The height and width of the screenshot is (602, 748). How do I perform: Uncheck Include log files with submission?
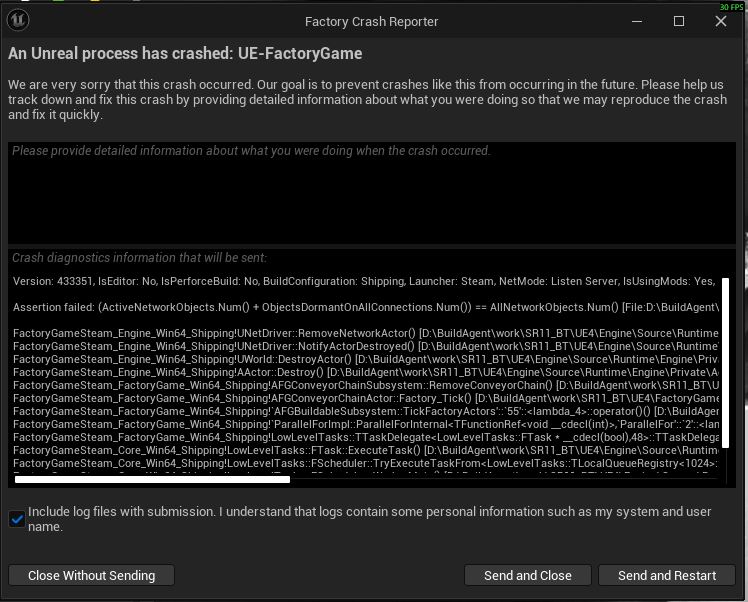[x=17, y=519]
